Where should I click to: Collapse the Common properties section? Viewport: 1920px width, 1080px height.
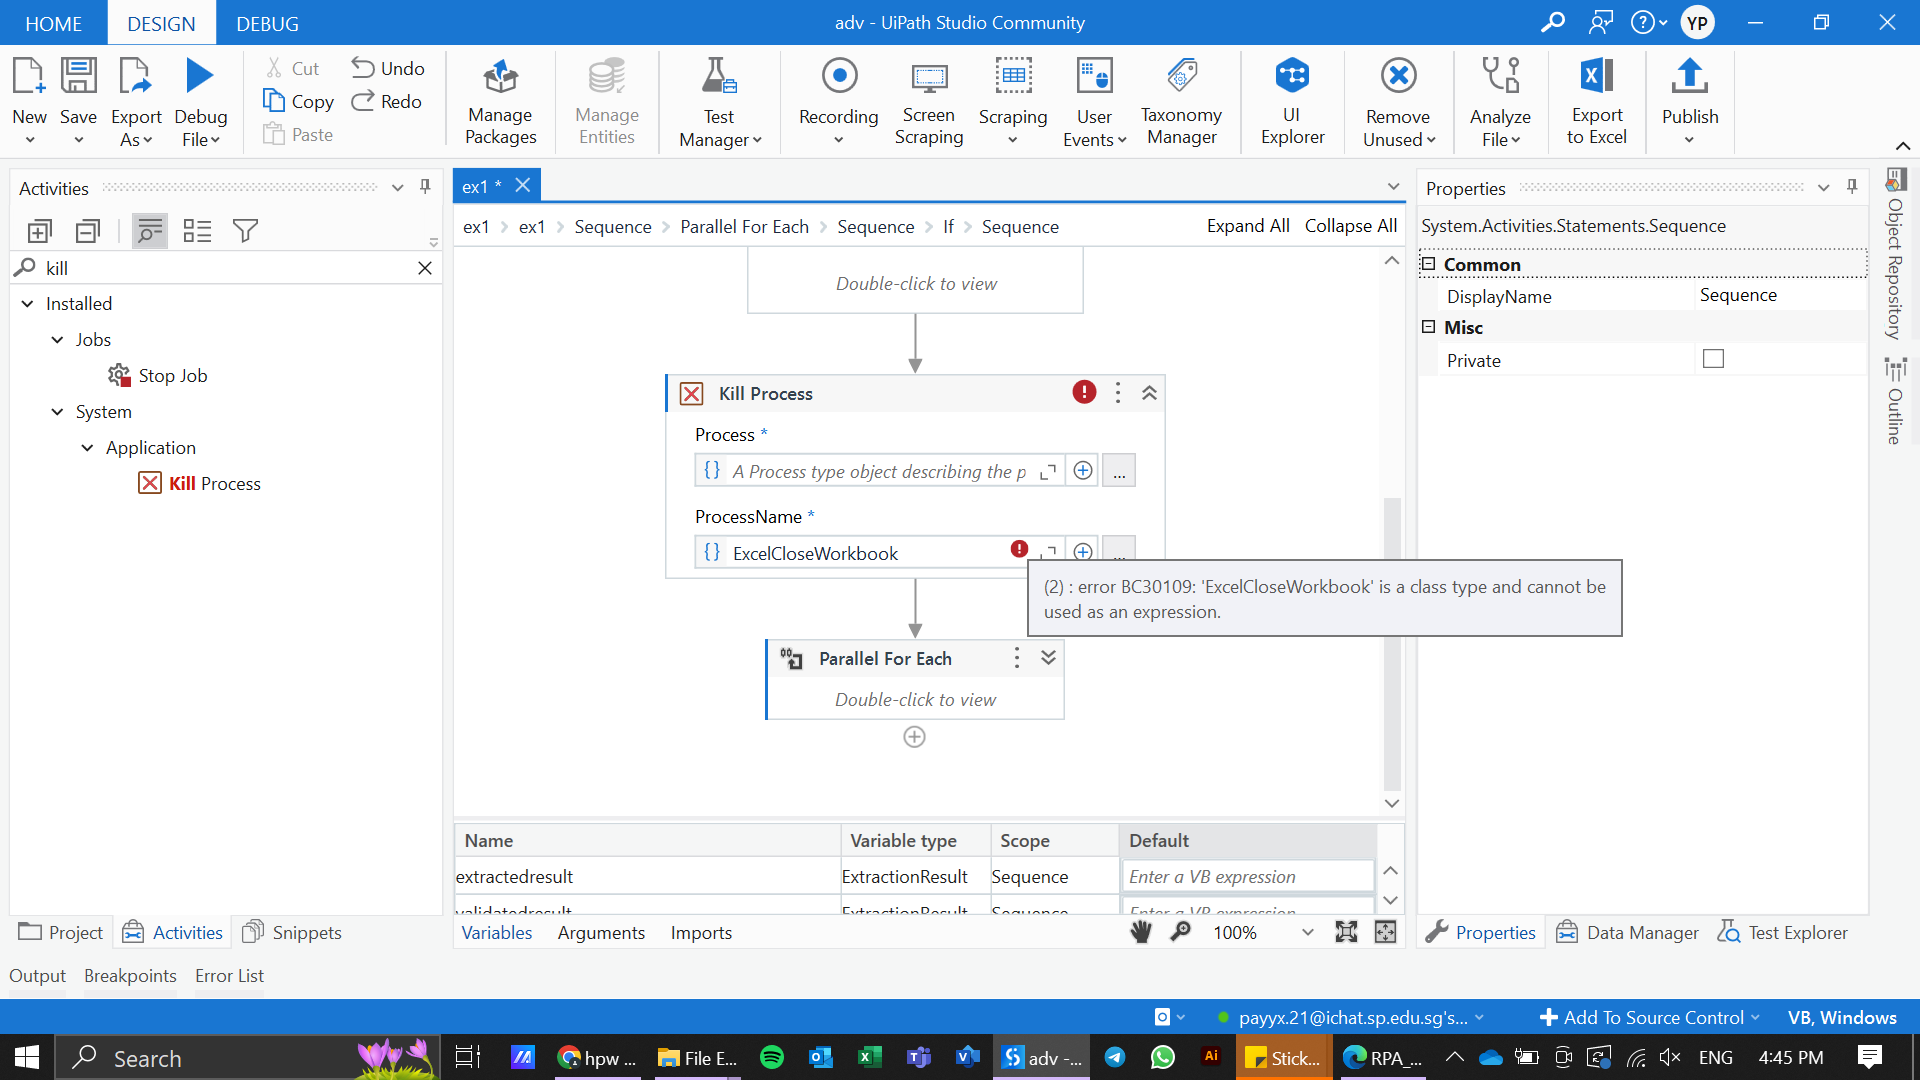1428,264
